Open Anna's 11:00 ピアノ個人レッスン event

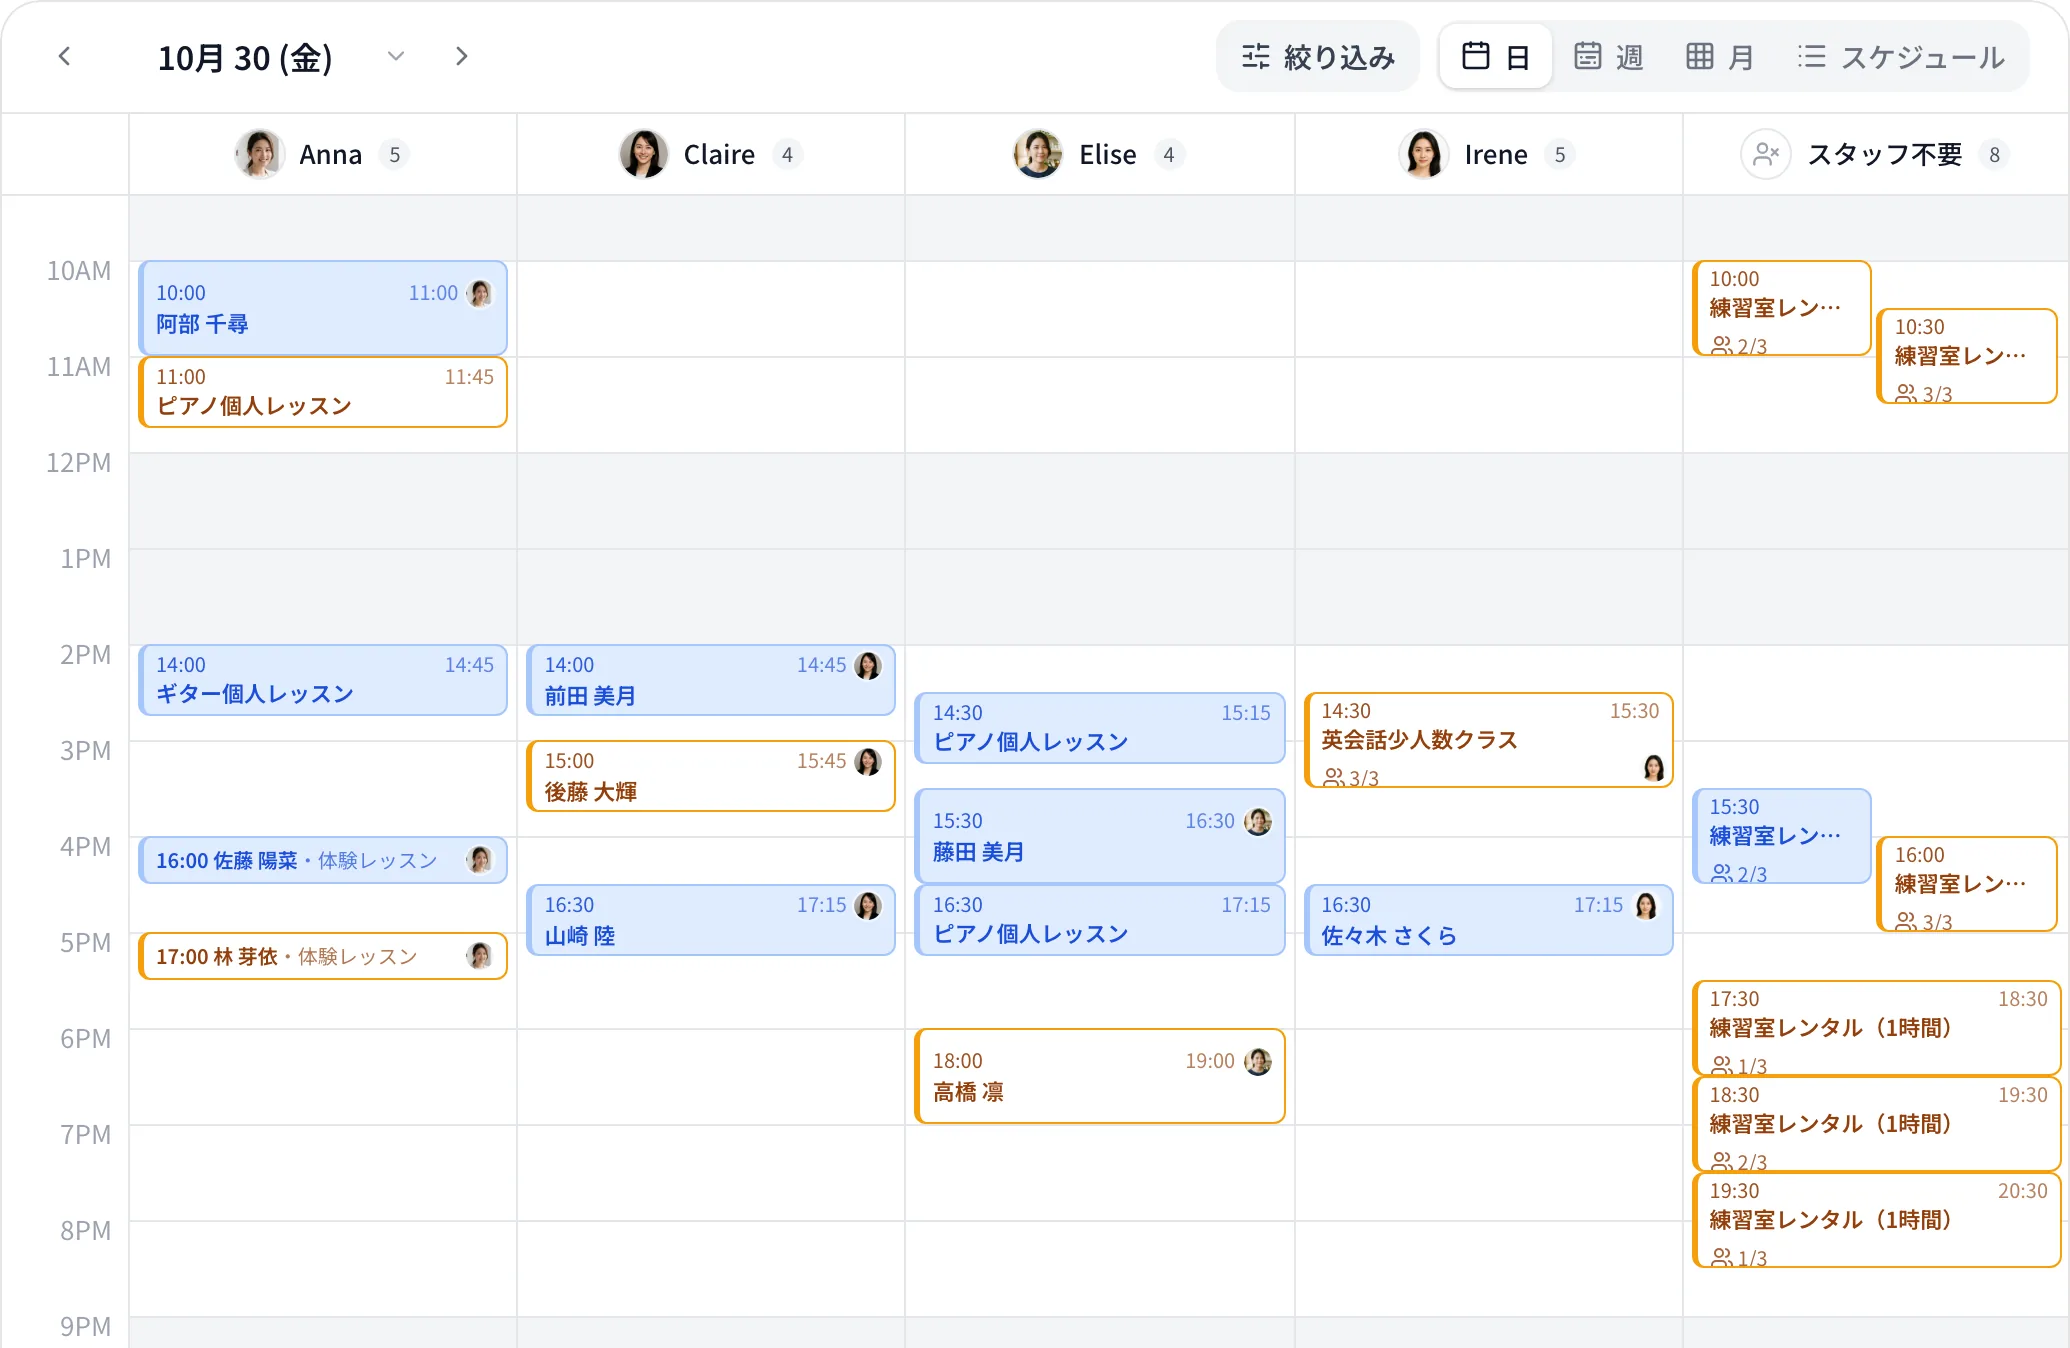(323, 392)
